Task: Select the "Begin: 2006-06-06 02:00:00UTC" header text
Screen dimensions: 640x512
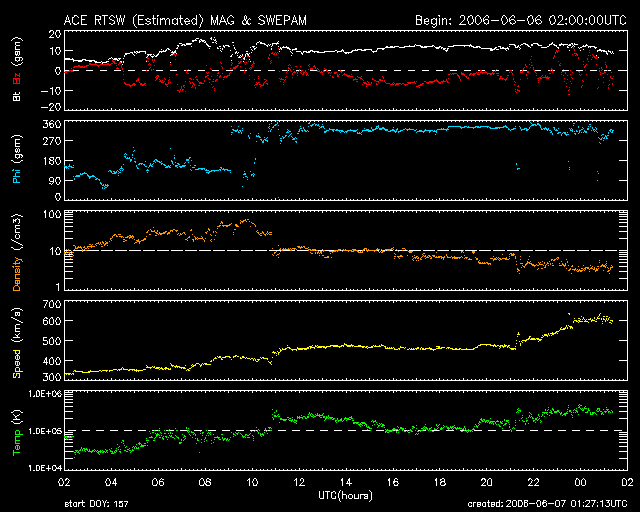Action: coord(520,20)
